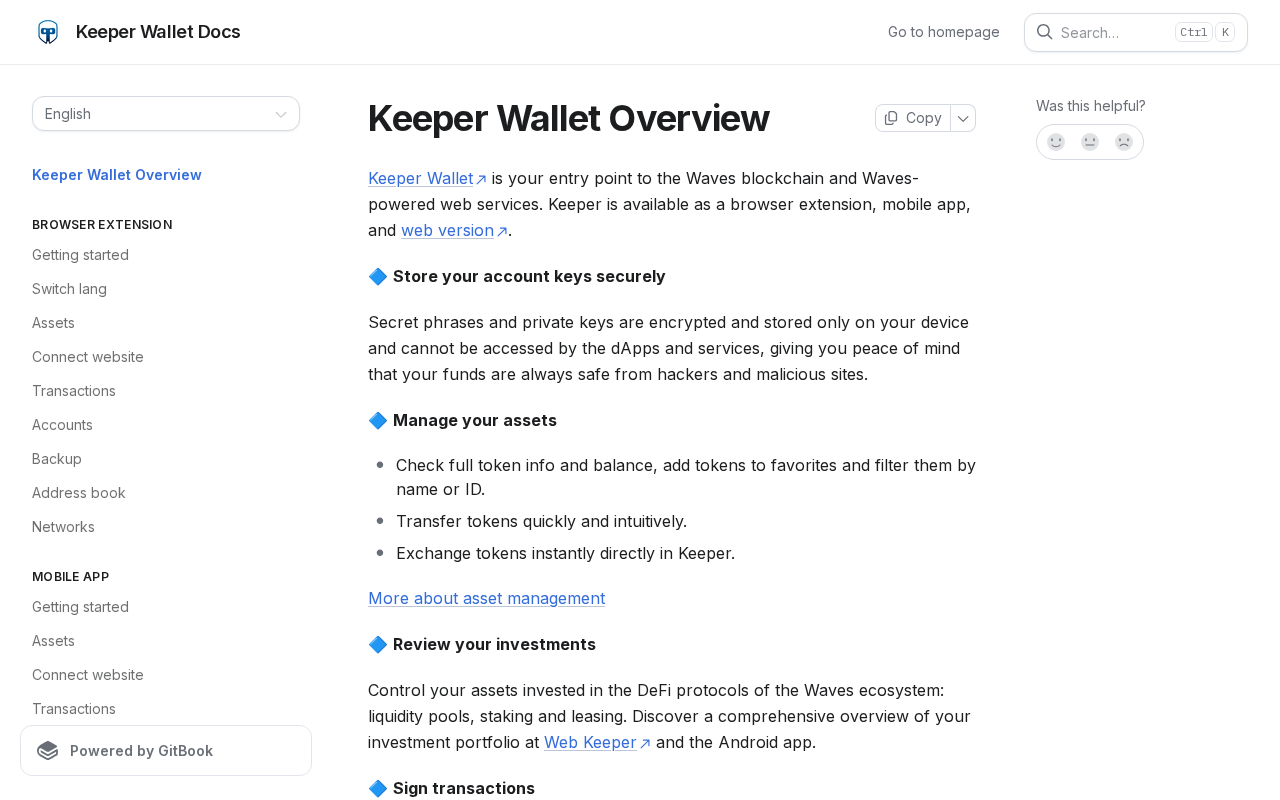Expand the Copy options dropdown arrow
The image size is (1280, 800).
(x=963, y=118)
